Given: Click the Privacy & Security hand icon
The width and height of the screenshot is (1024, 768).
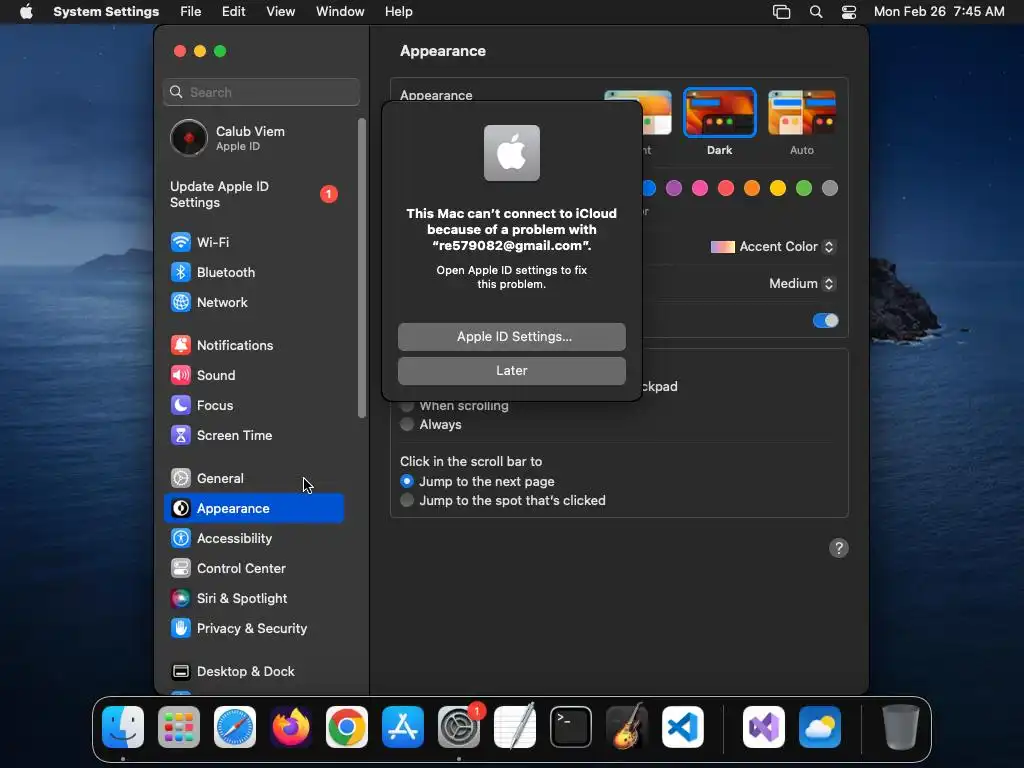Looking at the screenshot, I should pyautogui.click(x=181, y=629).
